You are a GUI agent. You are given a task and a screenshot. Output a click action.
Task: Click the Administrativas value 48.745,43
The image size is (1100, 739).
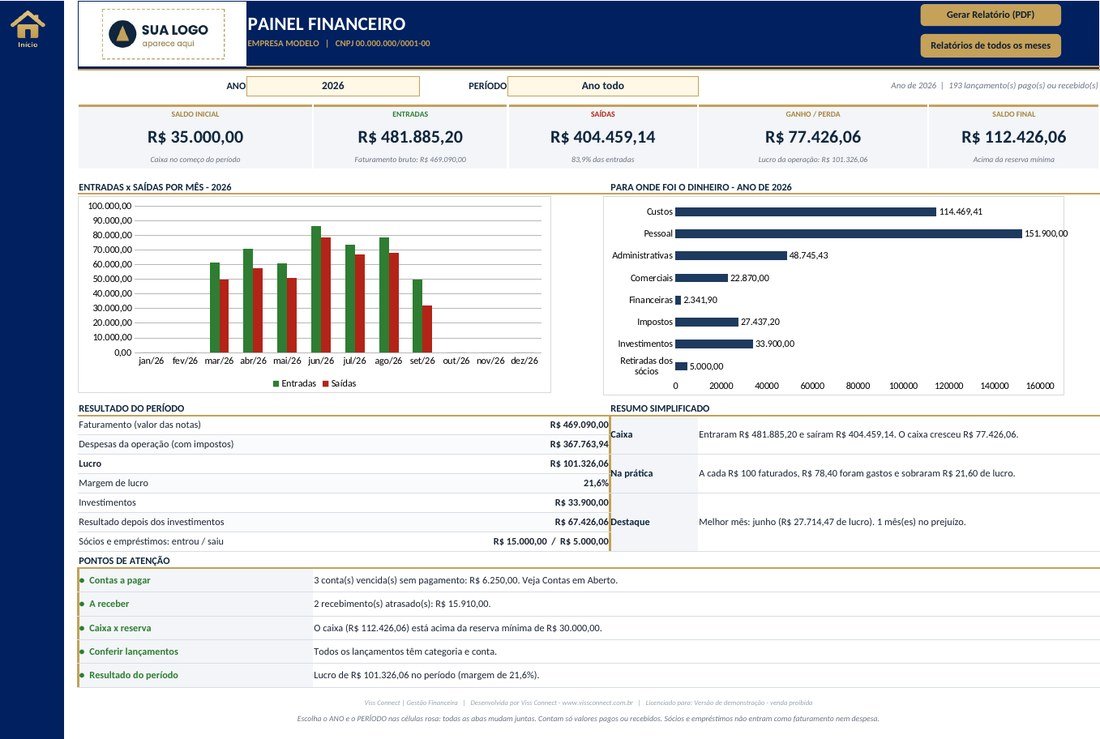pos(808,255)
